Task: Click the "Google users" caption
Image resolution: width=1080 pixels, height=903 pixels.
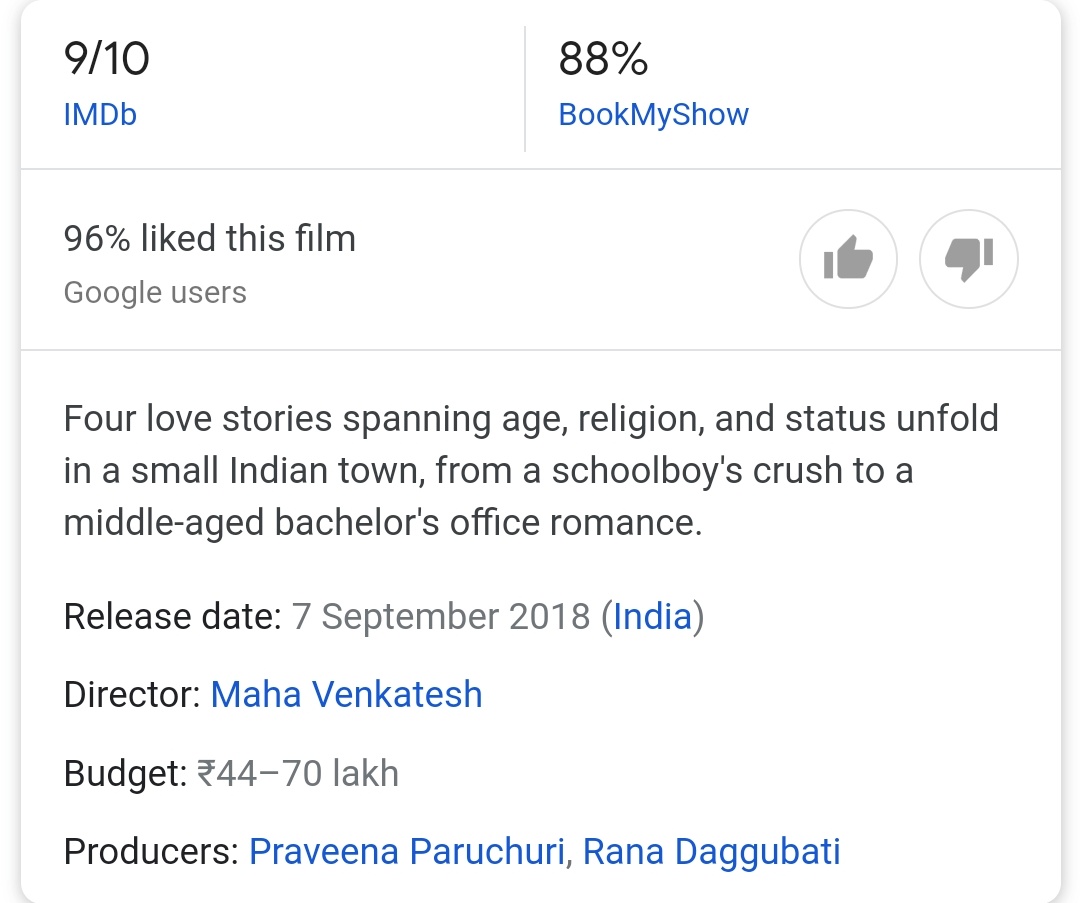Action: (x=155, y=293)
